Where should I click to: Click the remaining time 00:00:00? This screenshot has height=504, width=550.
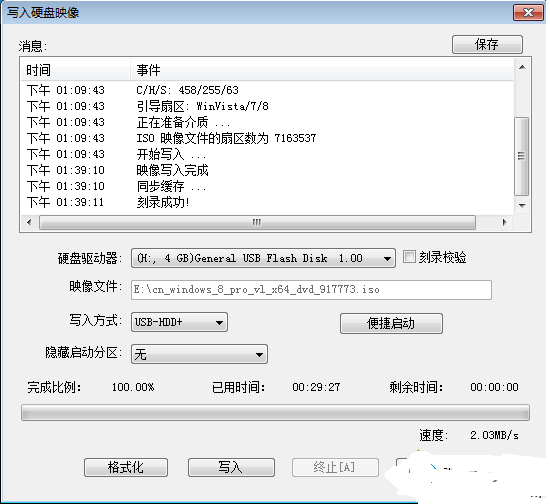click(x=495, y=387)
